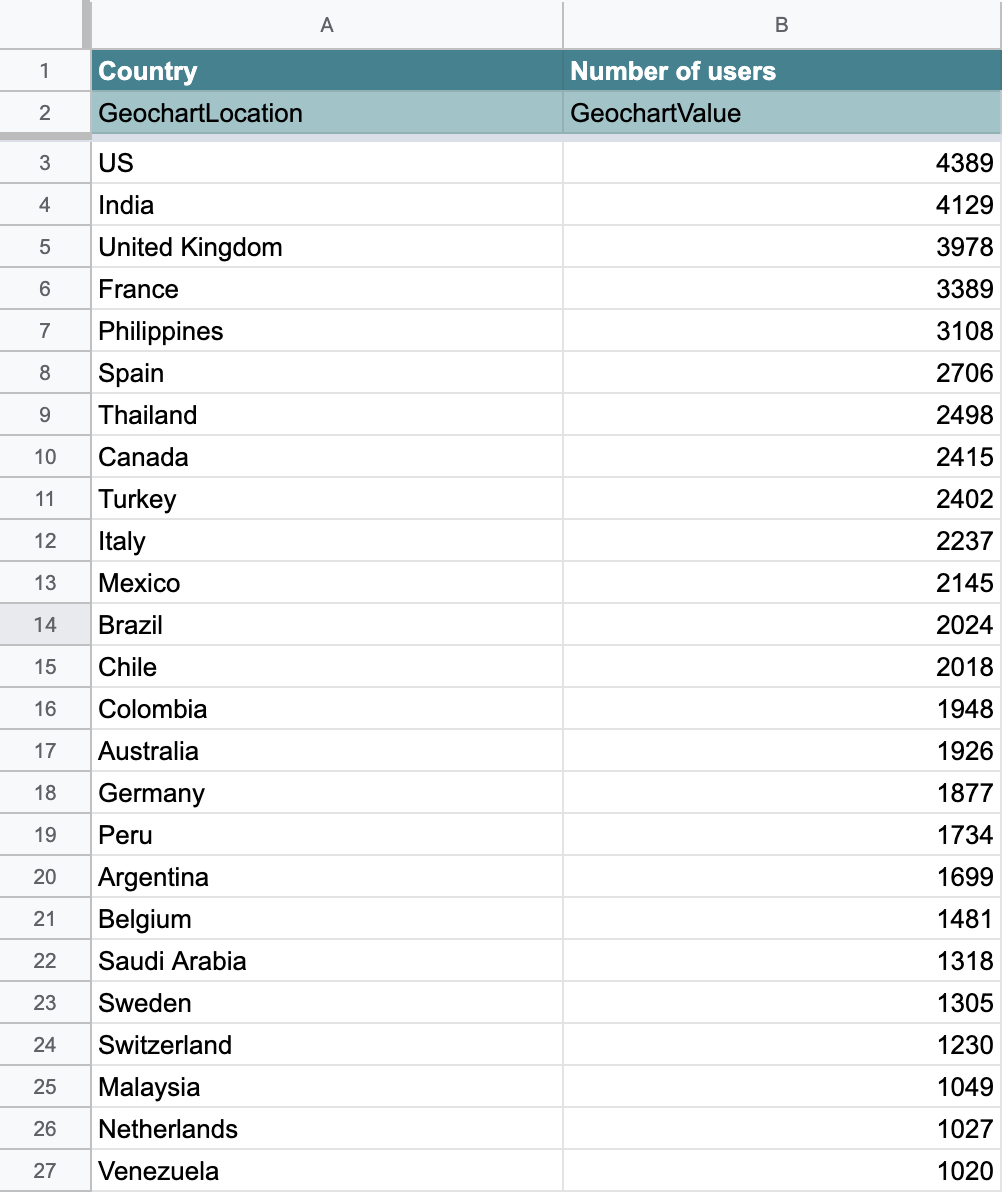Click the Number of users header cell
Viewport: 1002px width, 1192px height.
pyautogui.click(x=782, y=71)
